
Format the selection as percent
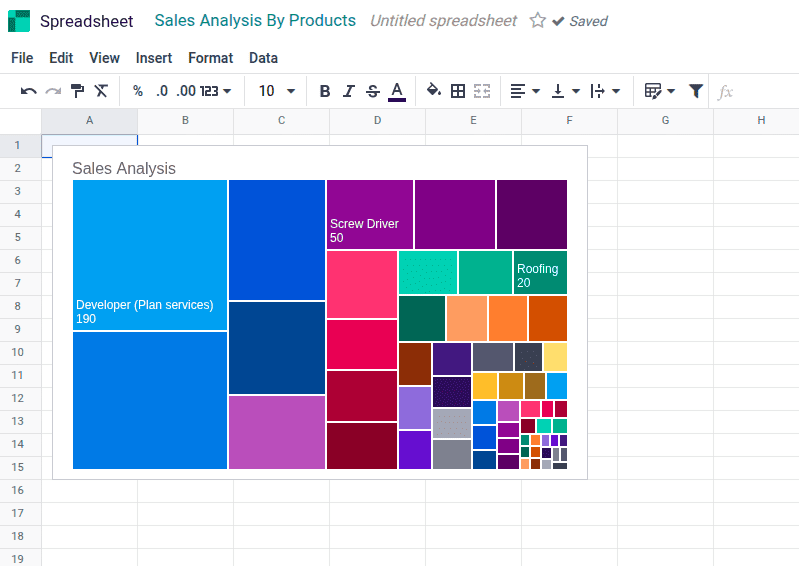(x=137, y=91)
